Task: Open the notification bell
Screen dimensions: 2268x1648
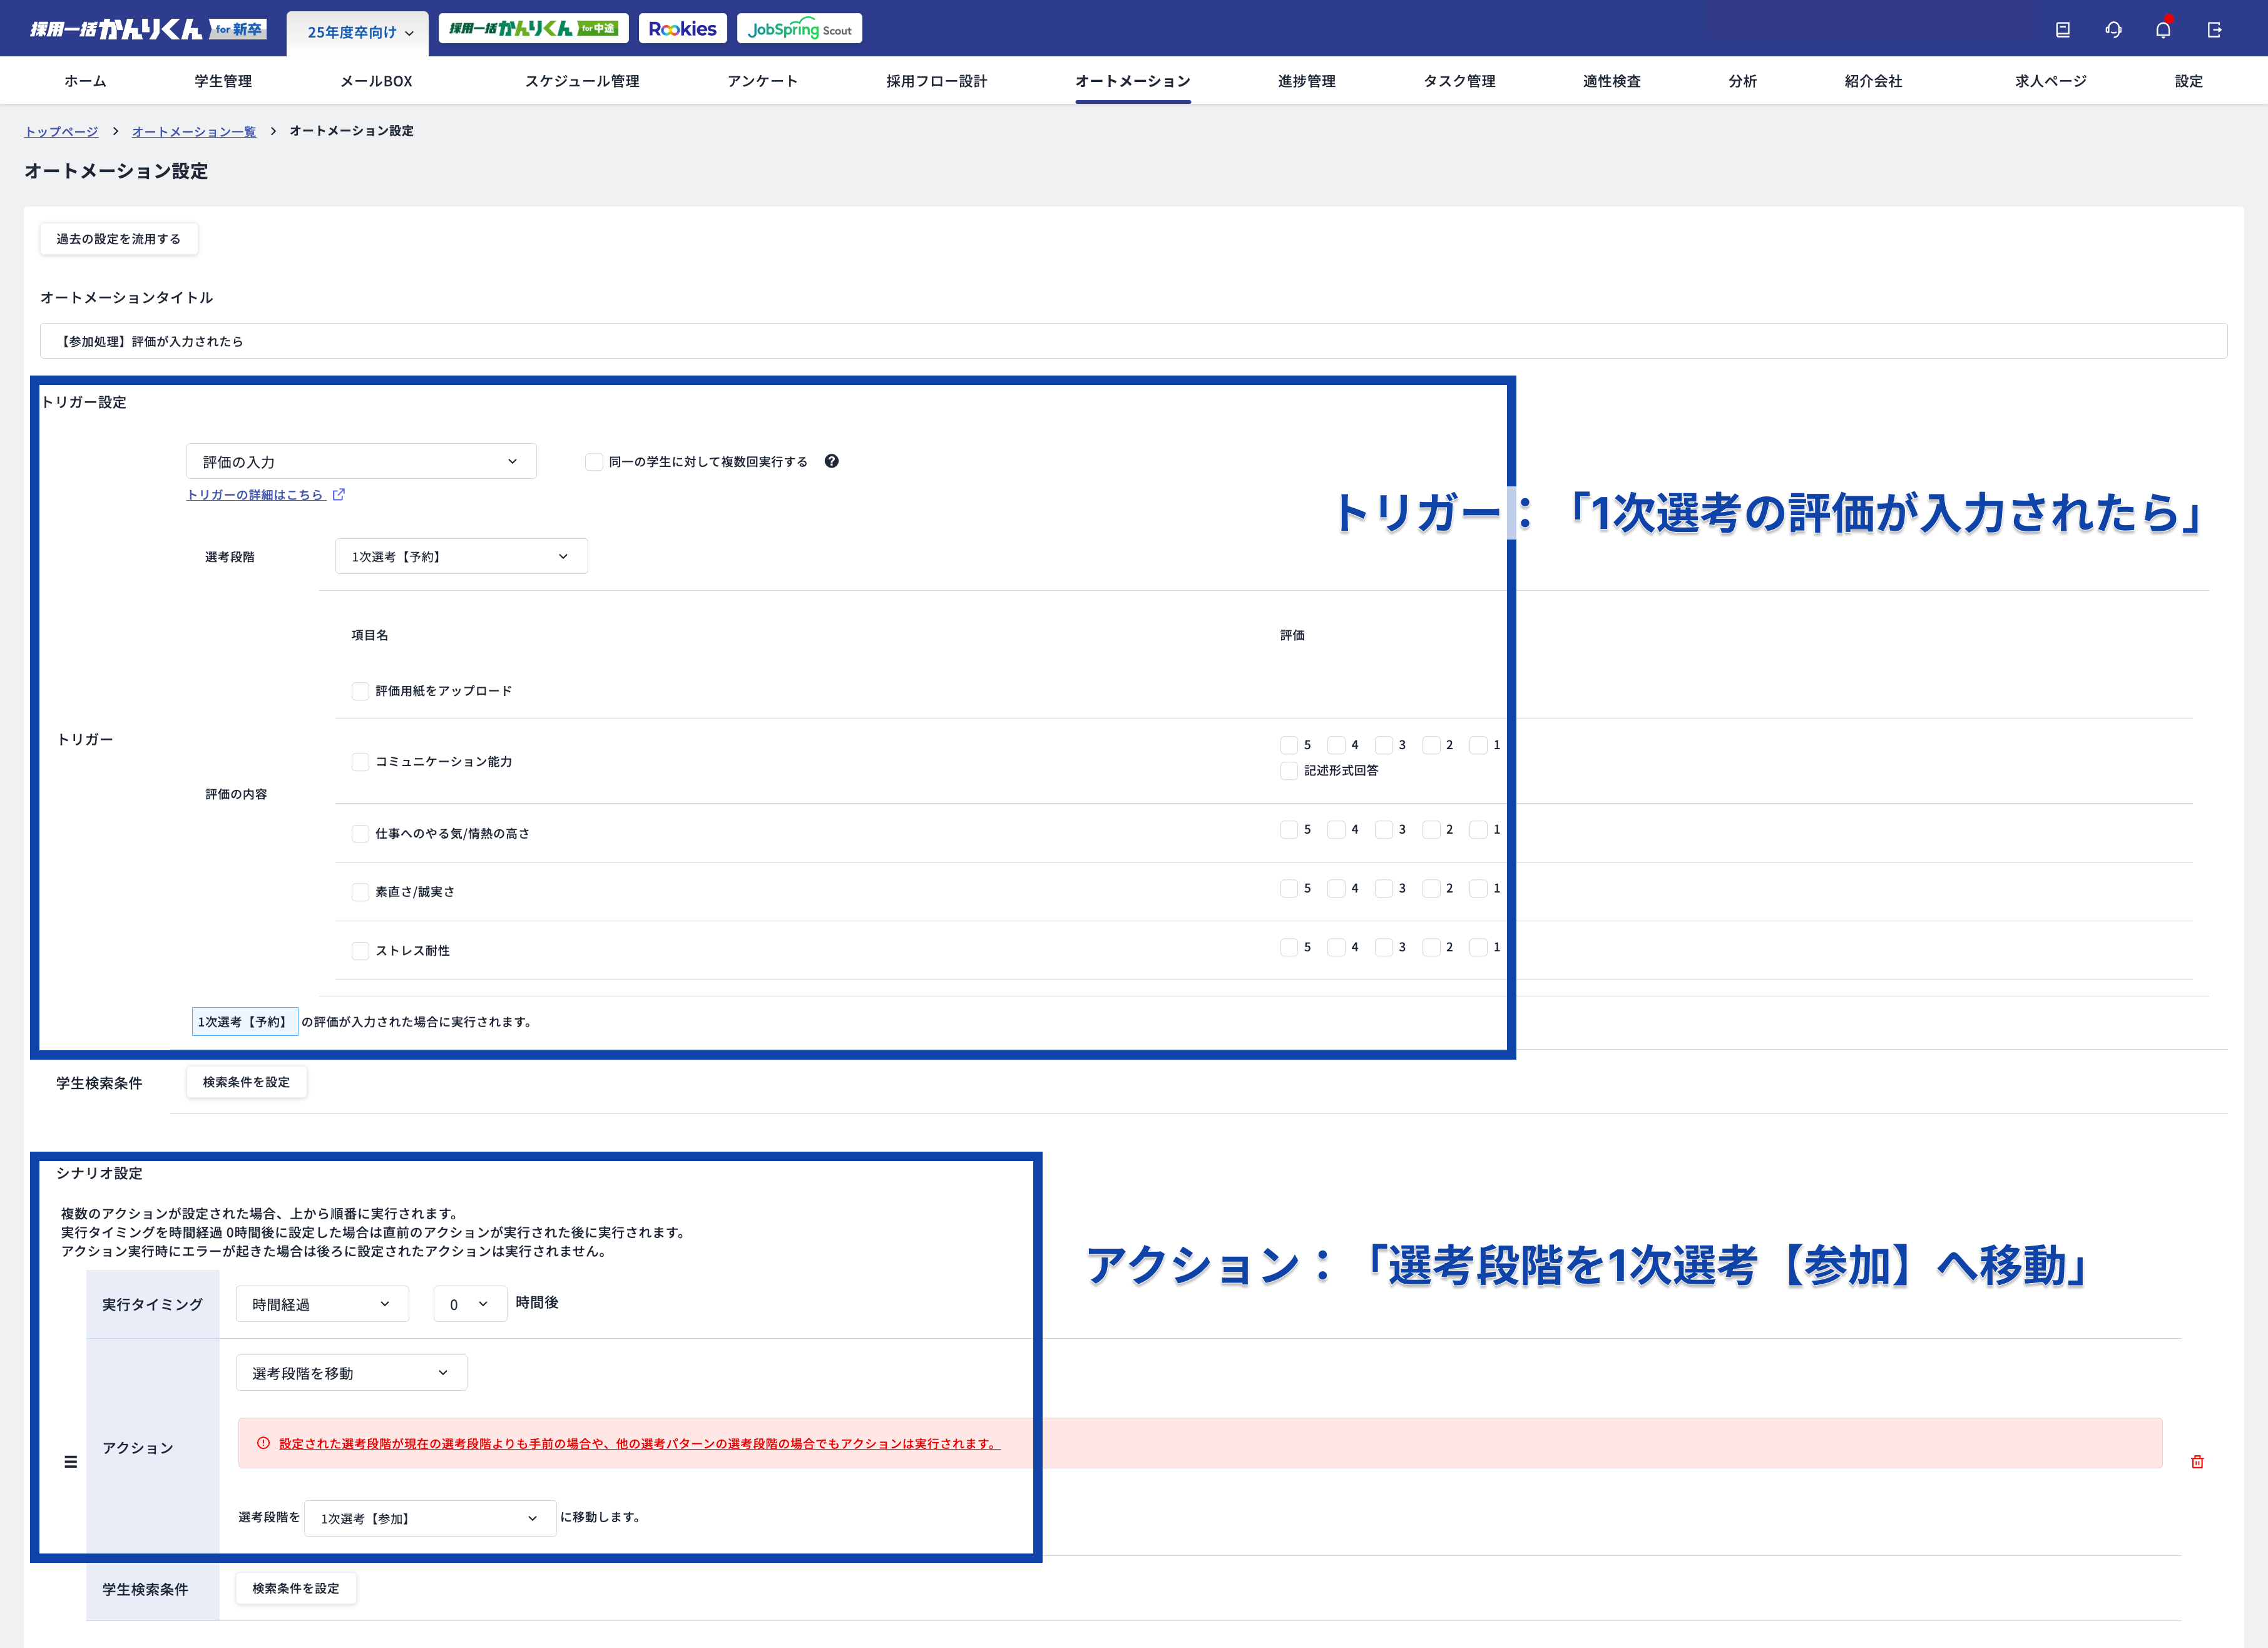Action: pos(2163,29)
